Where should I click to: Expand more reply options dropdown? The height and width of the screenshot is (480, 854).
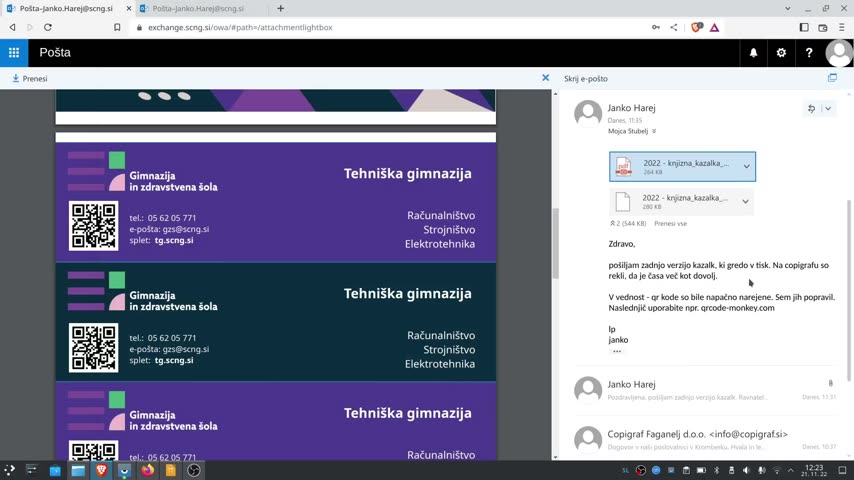pyautogui.click(x=828, y=108)
